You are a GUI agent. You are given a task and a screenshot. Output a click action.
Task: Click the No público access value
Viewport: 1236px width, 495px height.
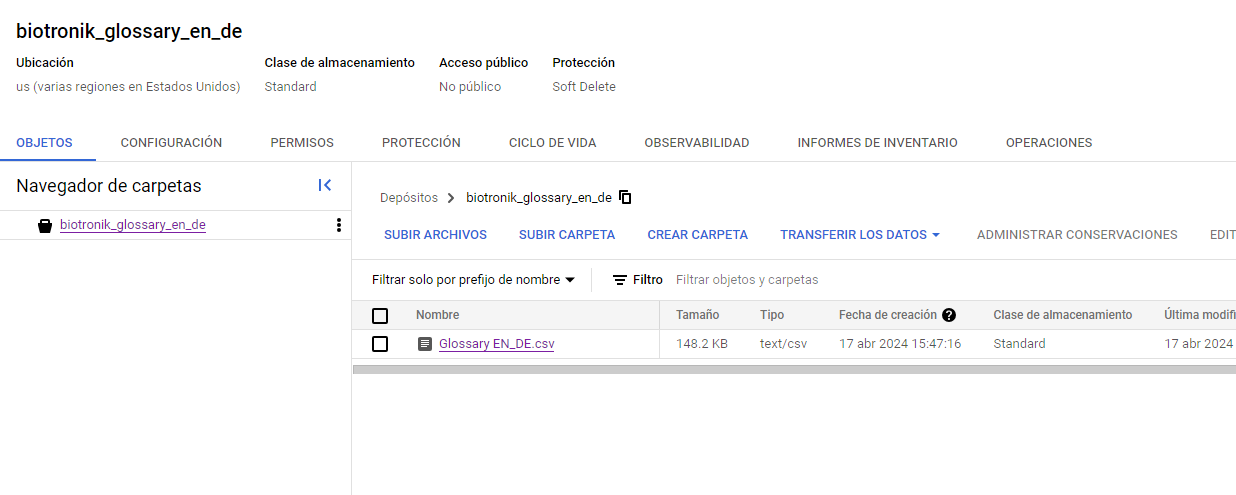470,87
